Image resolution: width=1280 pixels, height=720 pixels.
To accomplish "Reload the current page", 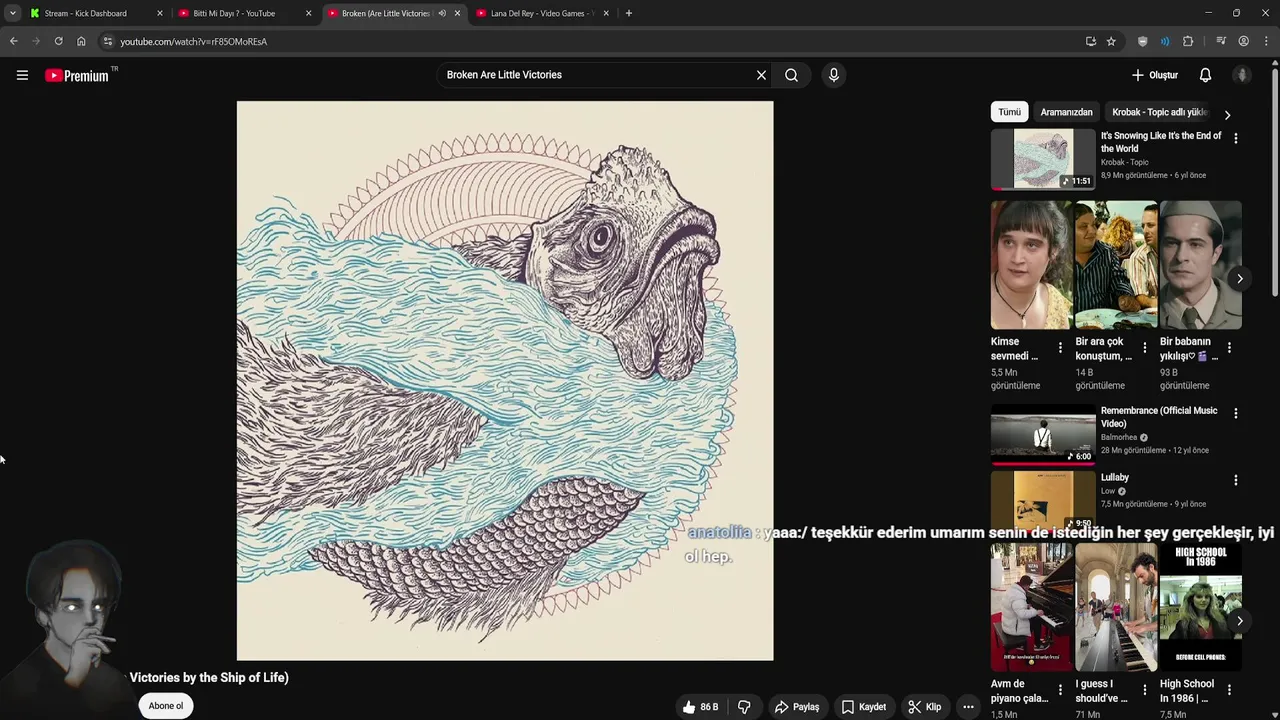I will 58,41.
